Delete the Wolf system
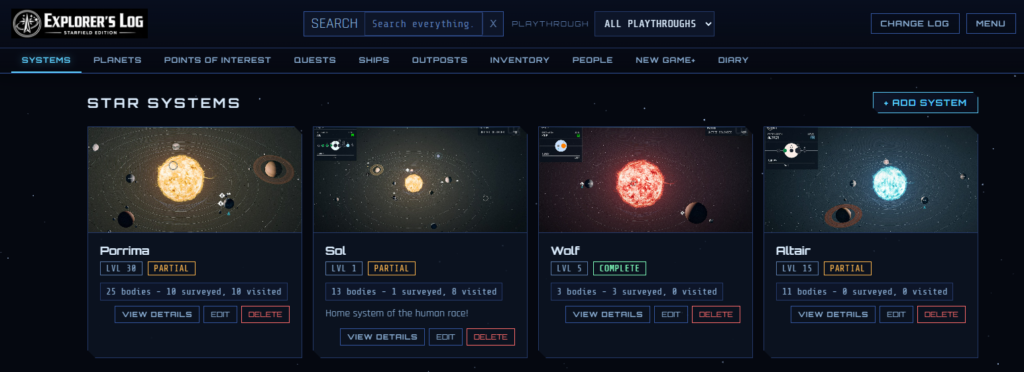Viewport: 1024px width, 372px height. coord(716,314)
